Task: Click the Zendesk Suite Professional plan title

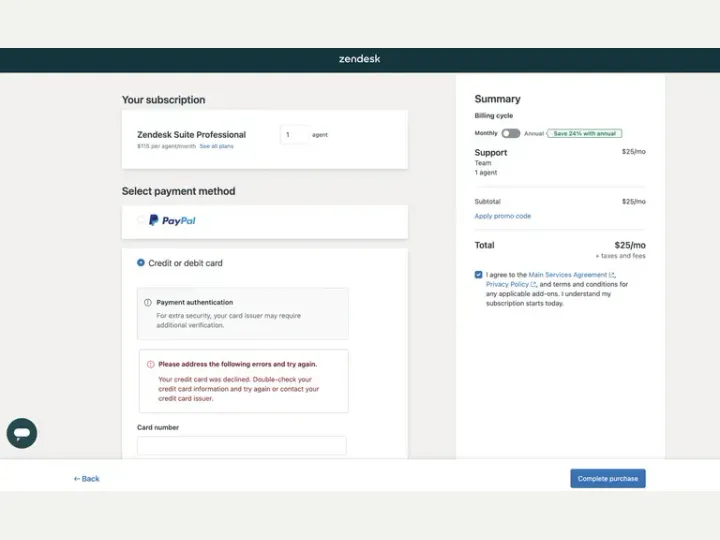Action: pyautogui.click(x=191, y=135)
